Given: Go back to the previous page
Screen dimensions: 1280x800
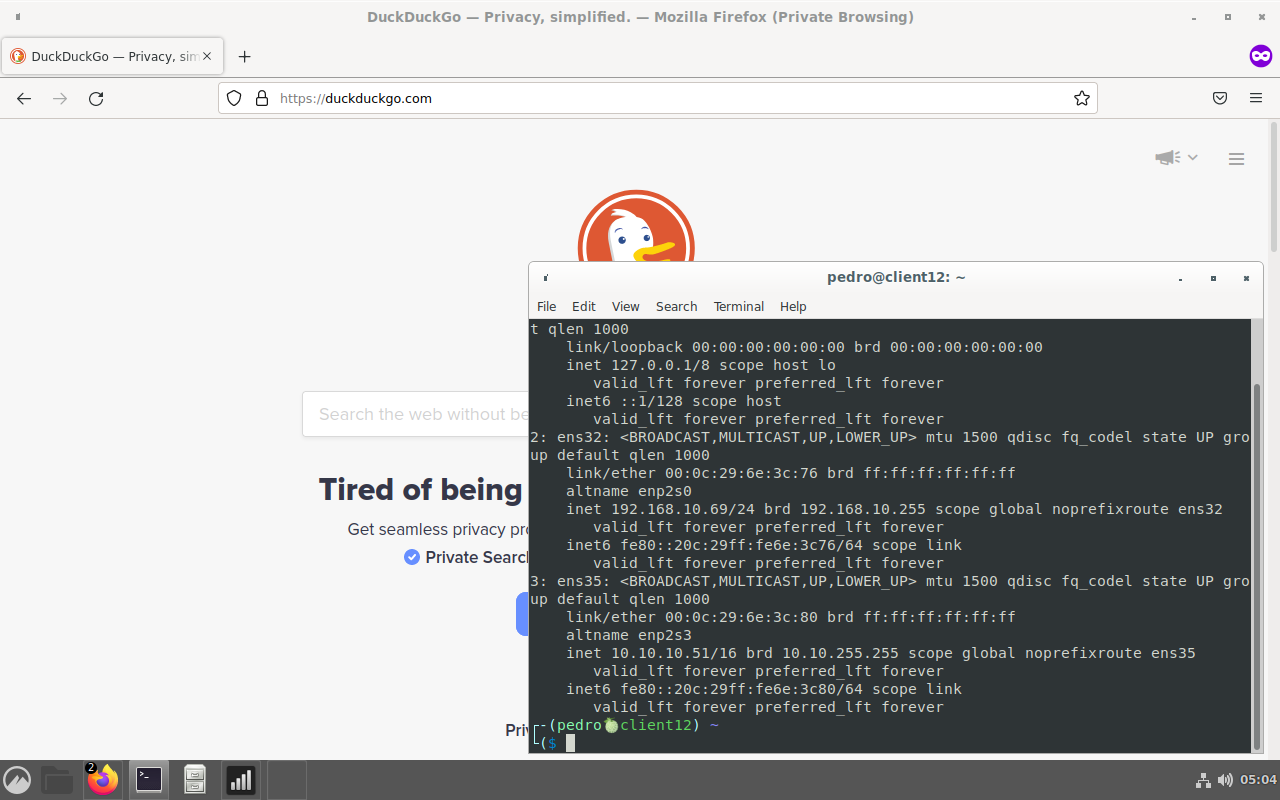Looking at the screenshot, I should [x=23, y=98].
